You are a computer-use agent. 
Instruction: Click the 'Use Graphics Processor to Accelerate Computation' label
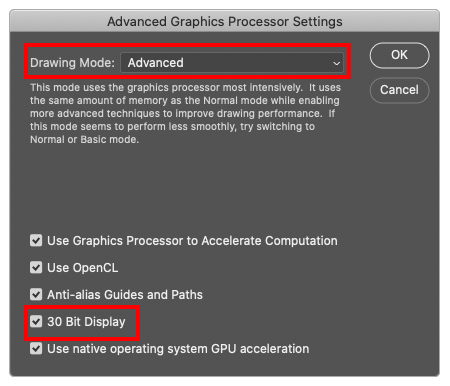coord(192,241)
